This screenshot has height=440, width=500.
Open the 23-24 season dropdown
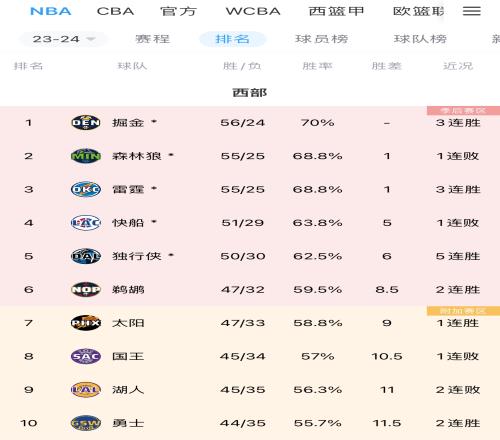pos(63,39)
